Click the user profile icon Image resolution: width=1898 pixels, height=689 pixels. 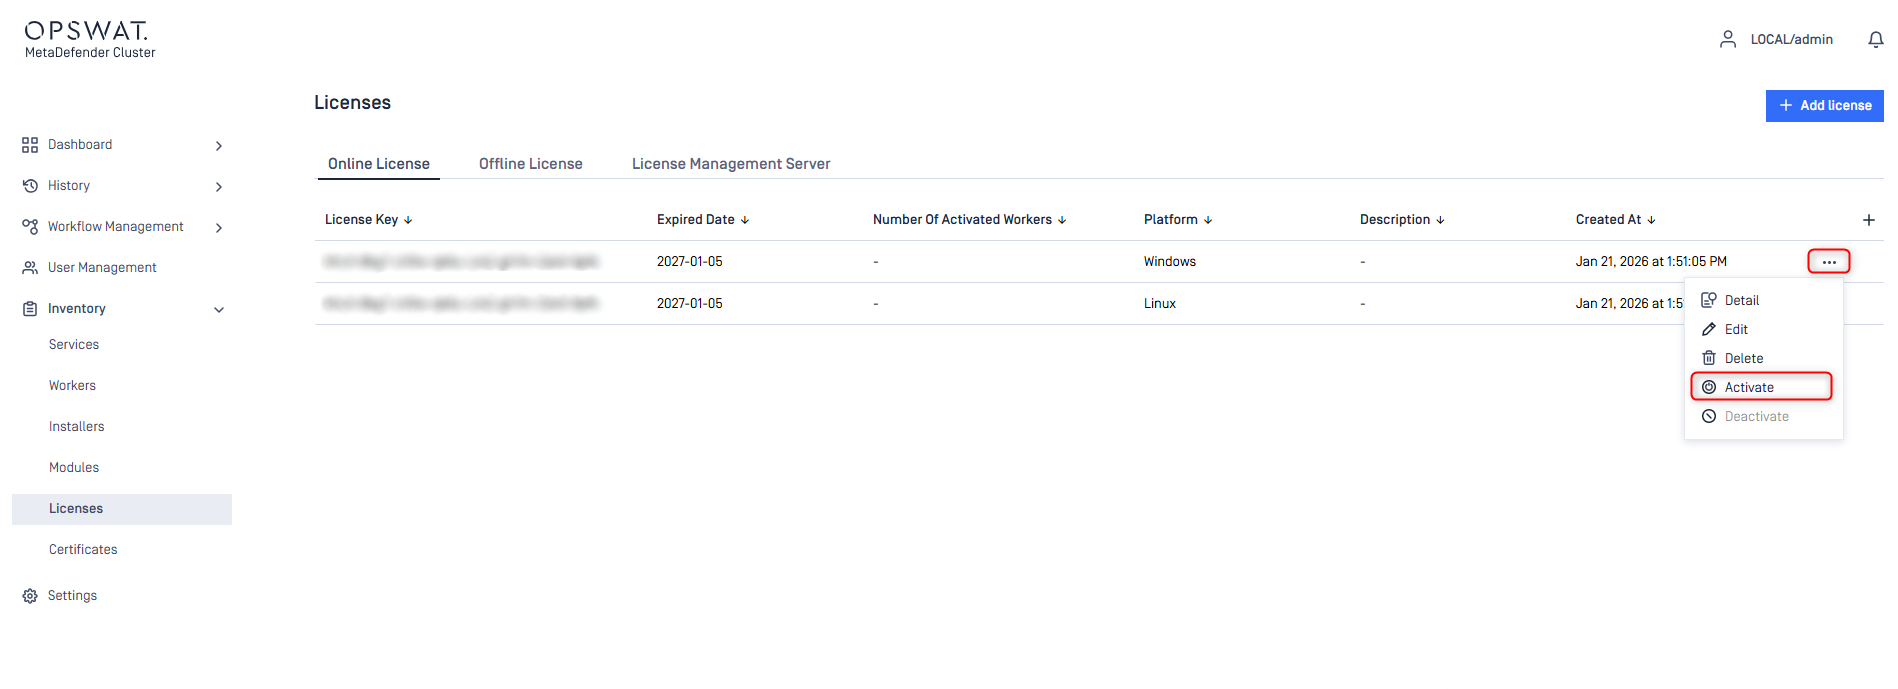click(x=1727, y=39)
